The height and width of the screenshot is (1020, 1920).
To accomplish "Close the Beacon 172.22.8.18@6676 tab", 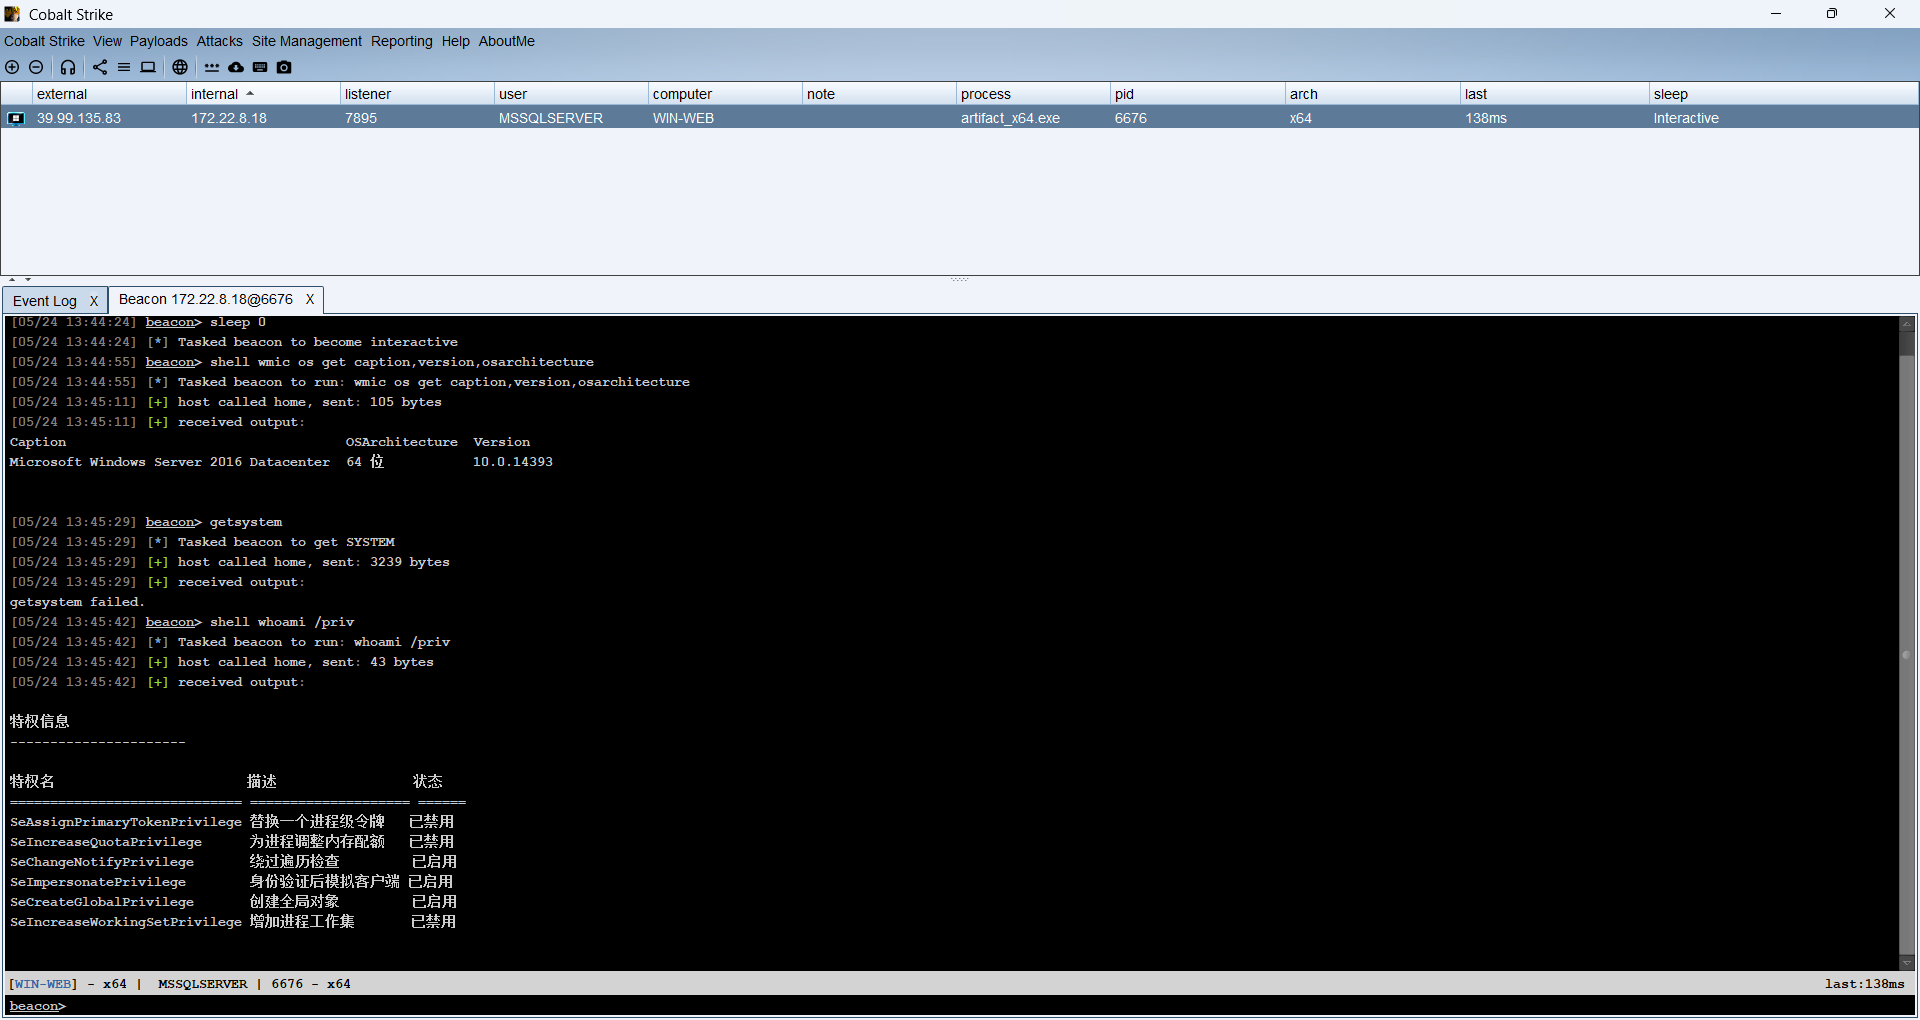I will coord(310,299).
